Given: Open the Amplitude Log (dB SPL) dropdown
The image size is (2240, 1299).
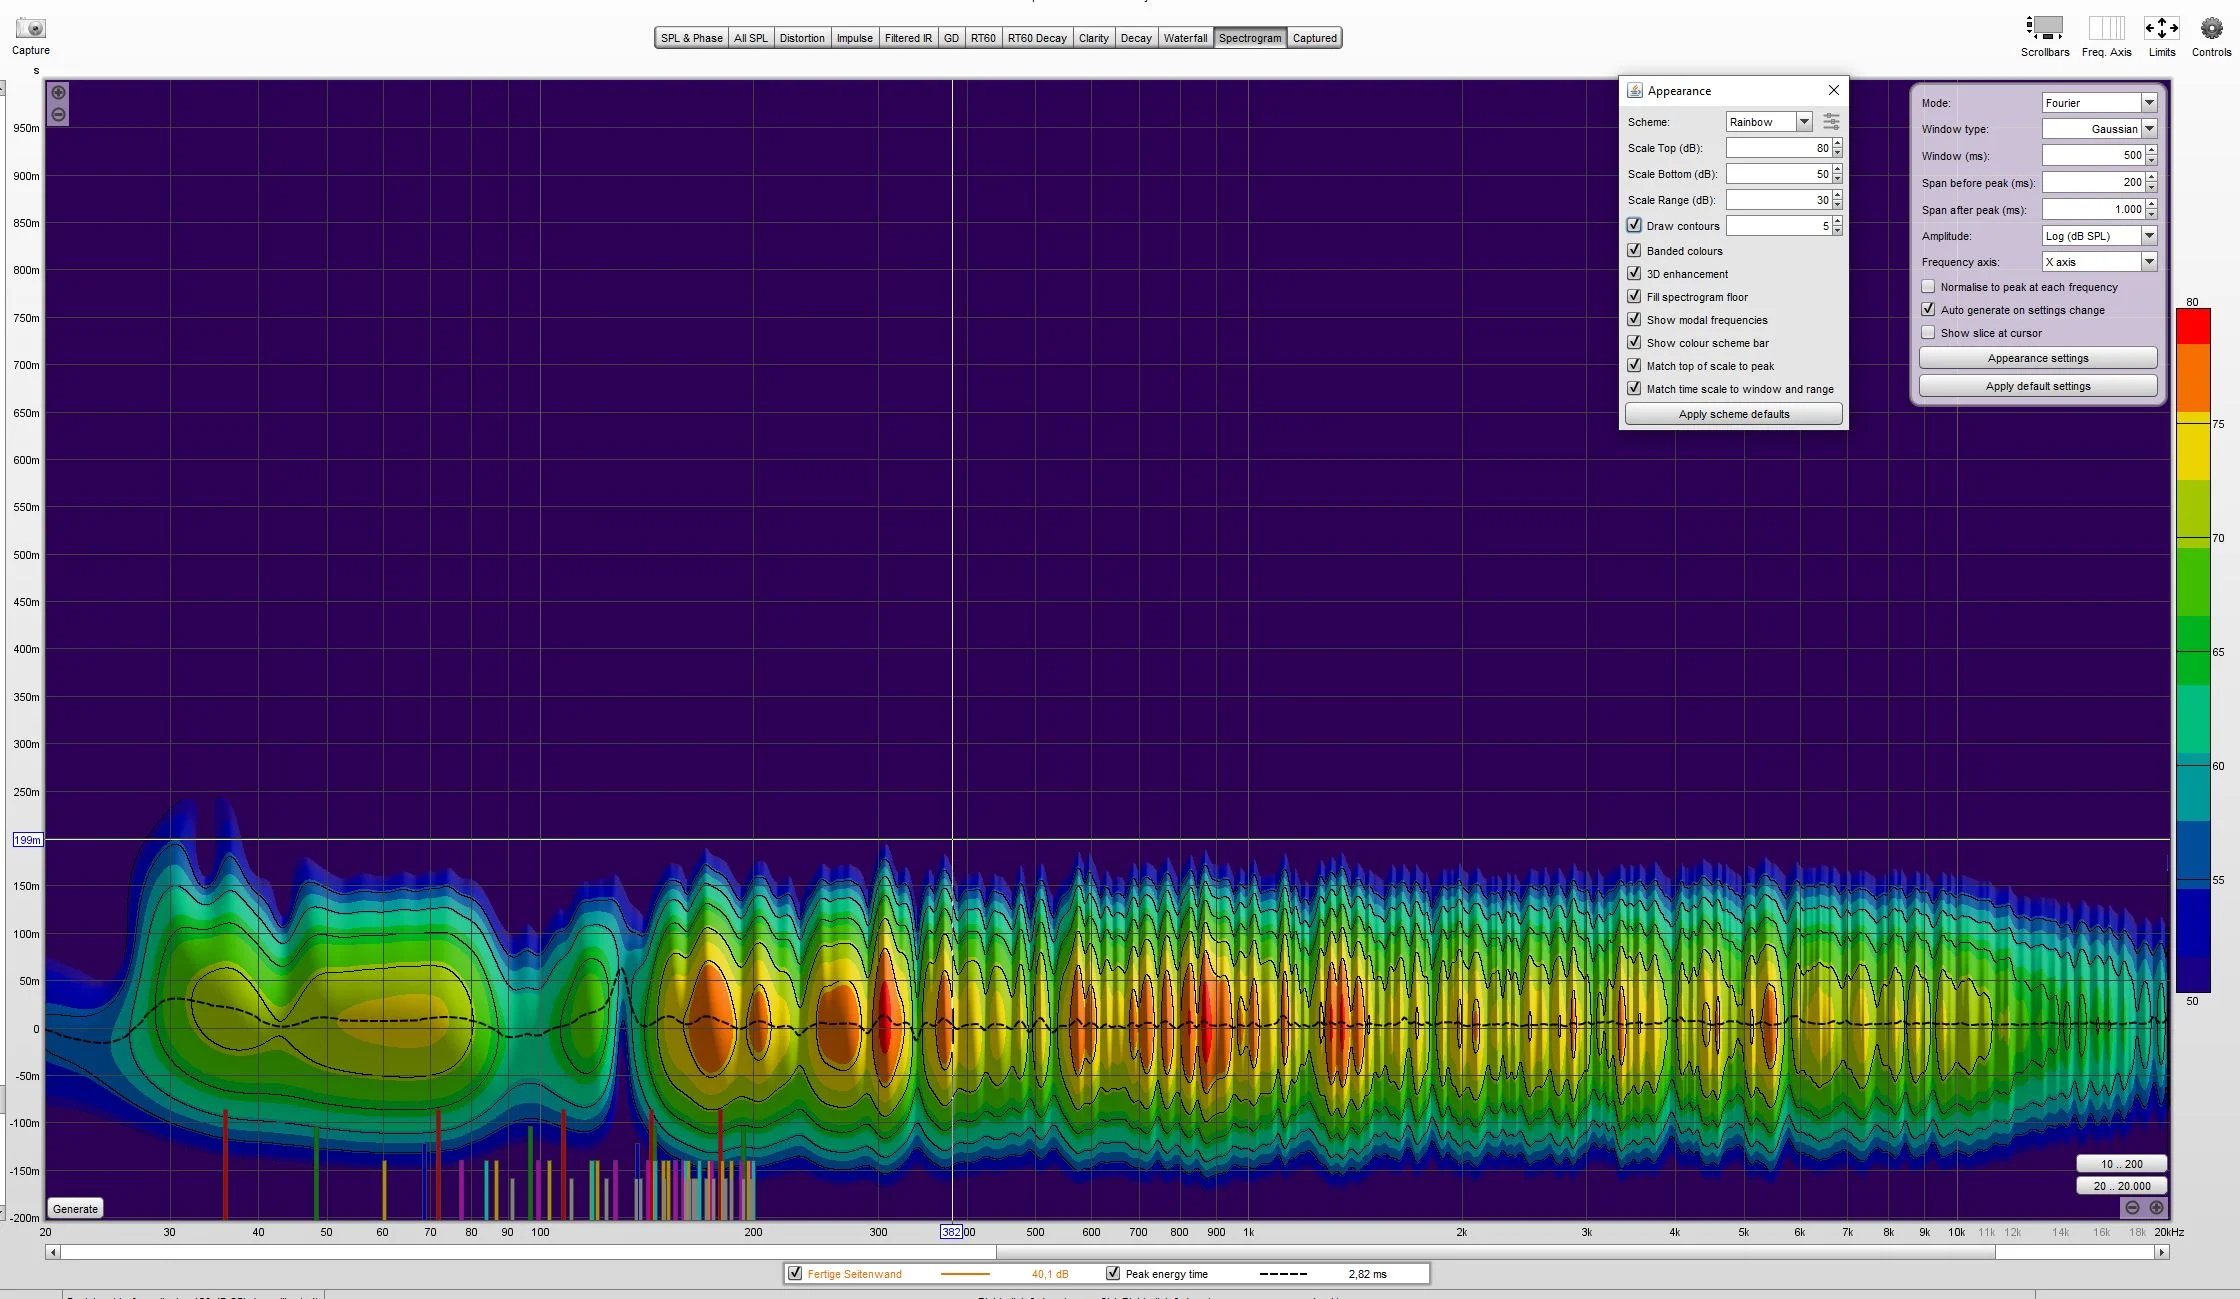Looking at the screenshot, I should (2099, 236).
